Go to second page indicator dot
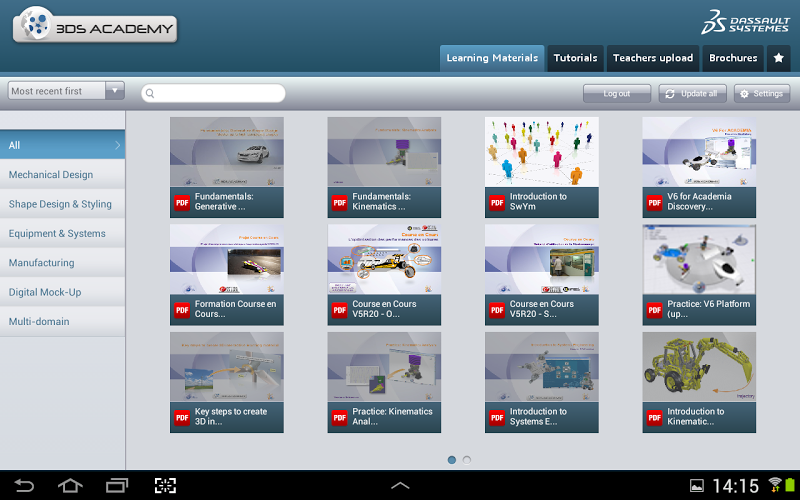Screen dimensions: 800x500 click(x=467, y=460)
